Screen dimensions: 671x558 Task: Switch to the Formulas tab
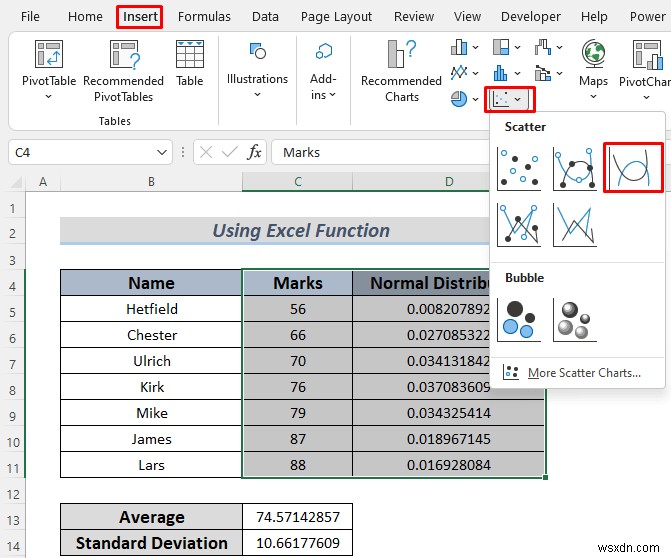[204, 17]
